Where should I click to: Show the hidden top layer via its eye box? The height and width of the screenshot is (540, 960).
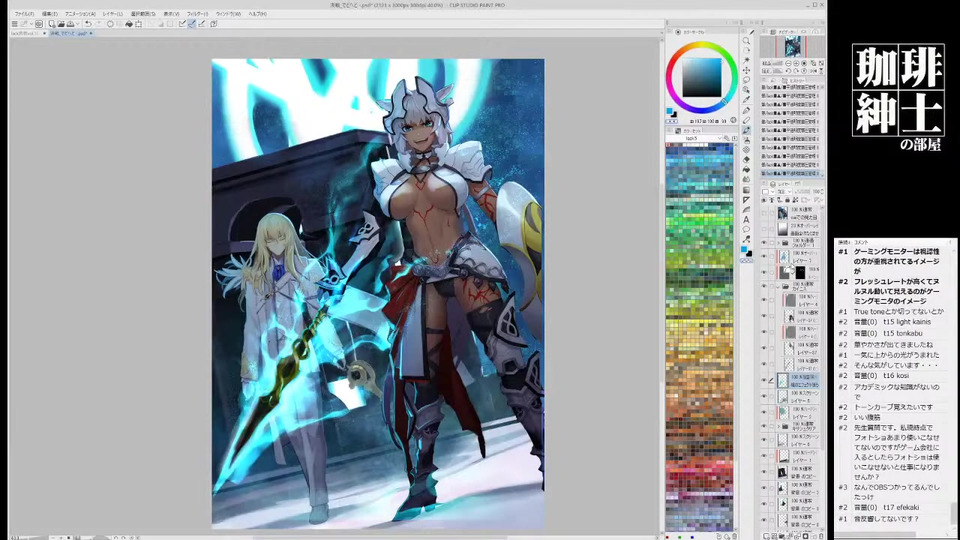click(763, 212)
